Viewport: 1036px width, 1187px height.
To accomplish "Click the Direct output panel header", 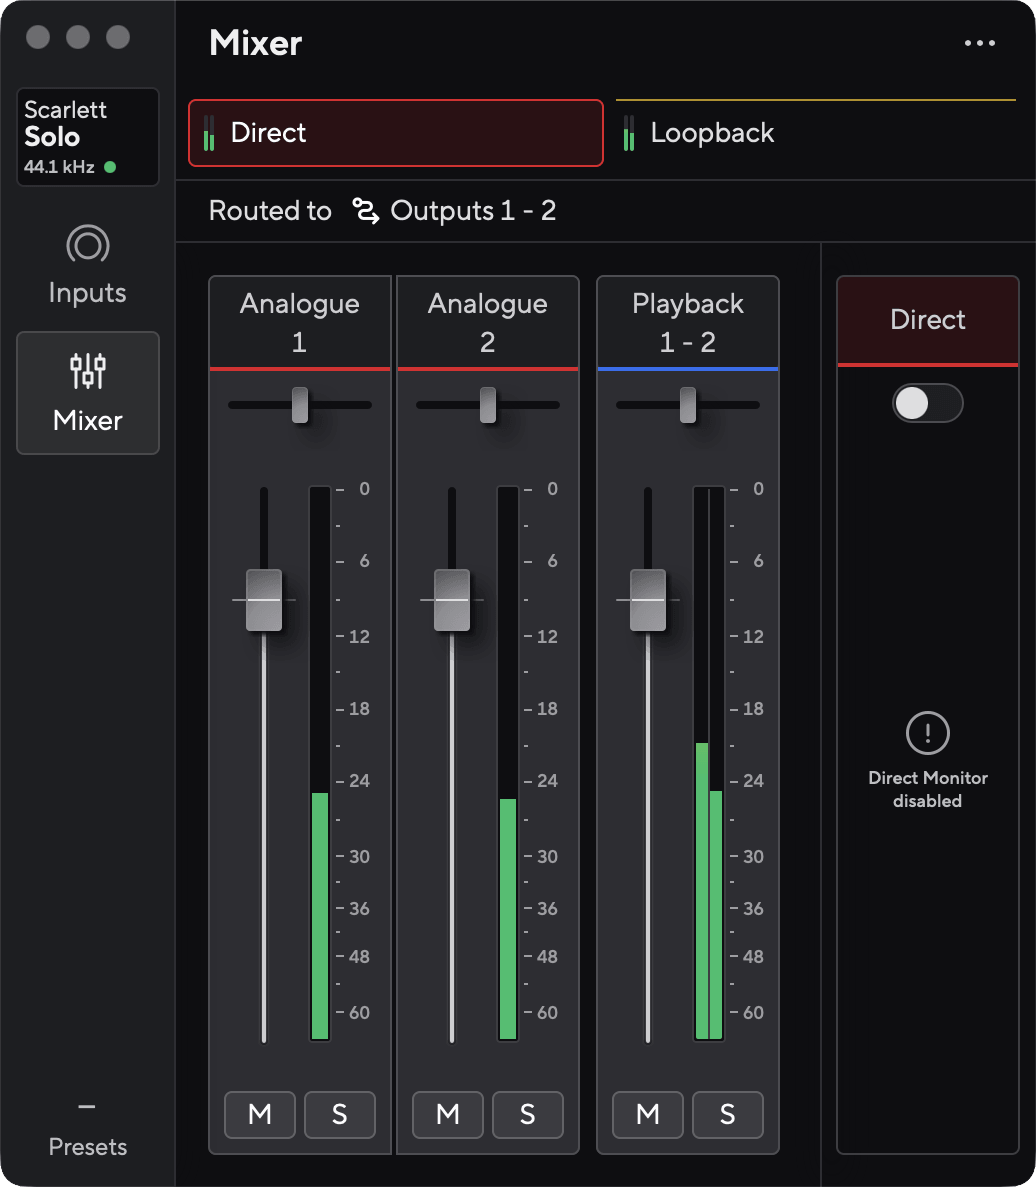I will 927,320.
